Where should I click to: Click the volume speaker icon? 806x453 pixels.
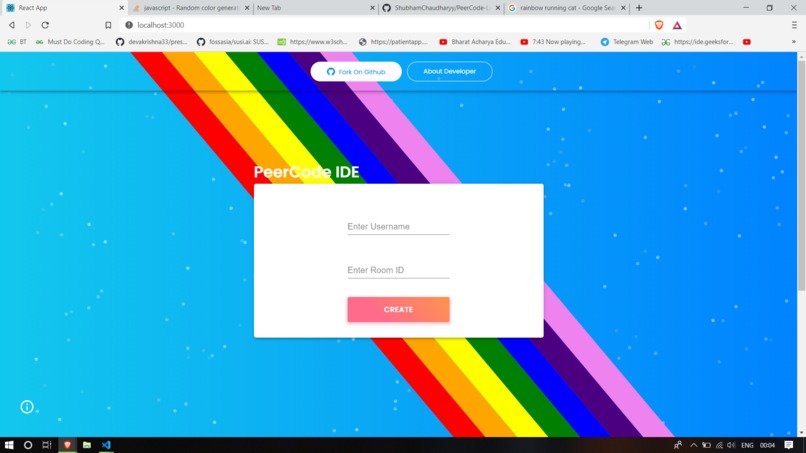coord(731,445)
